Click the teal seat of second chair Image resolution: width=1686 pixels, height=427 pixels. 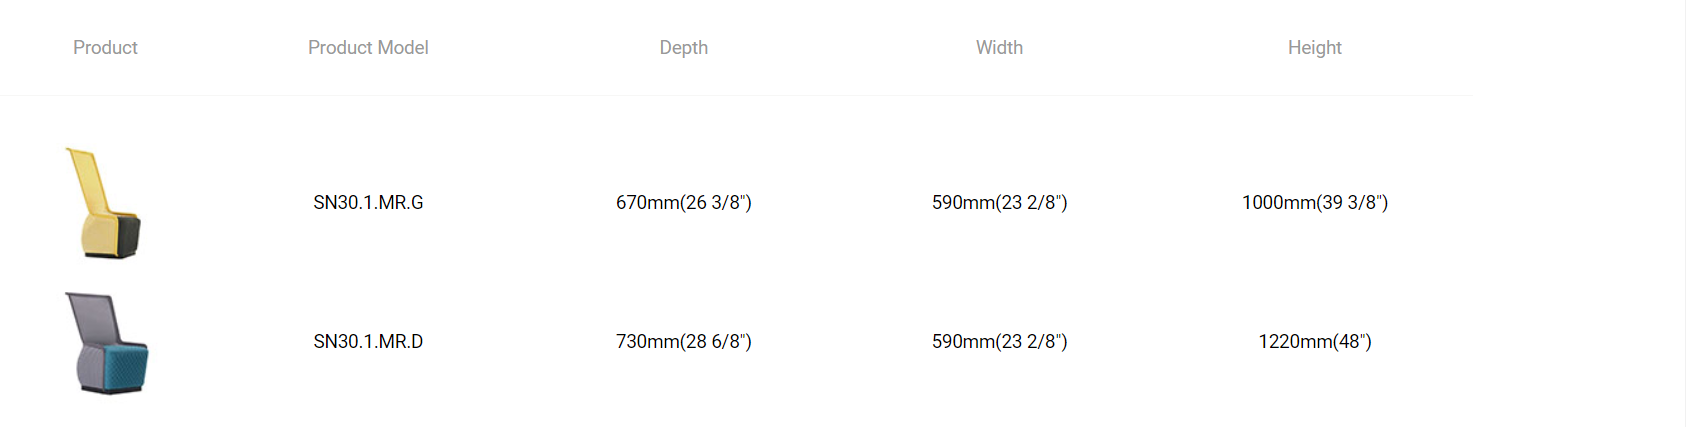pyautogui.click(x=128, y=366)
